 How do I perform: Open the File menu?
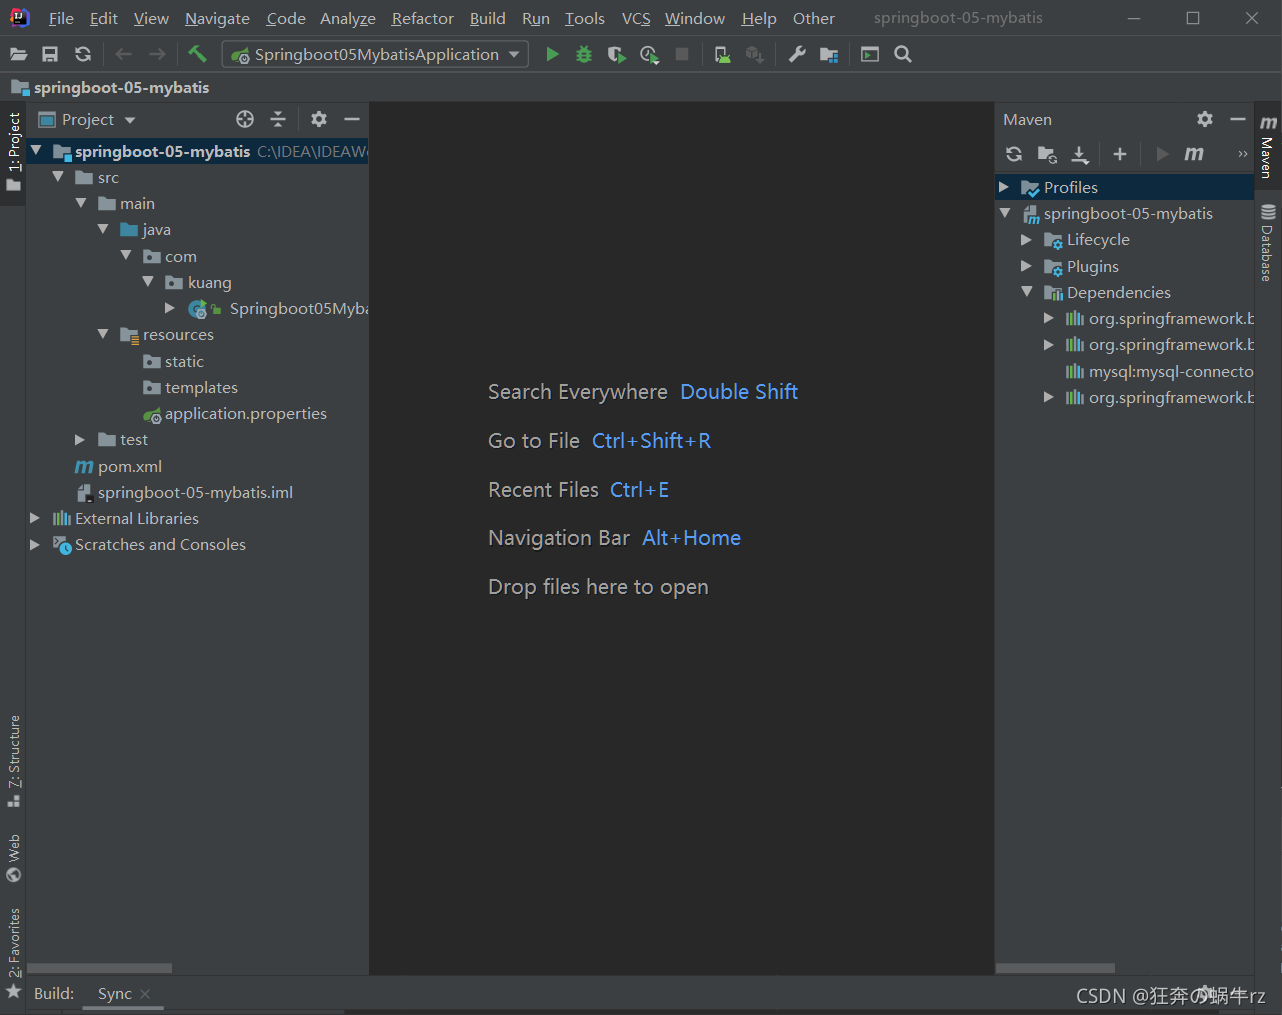click(x=61, y=18)
